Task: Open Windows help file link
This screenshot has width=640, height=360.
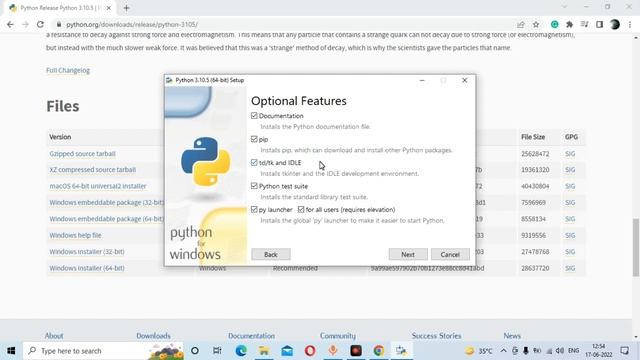Action: 75,236
